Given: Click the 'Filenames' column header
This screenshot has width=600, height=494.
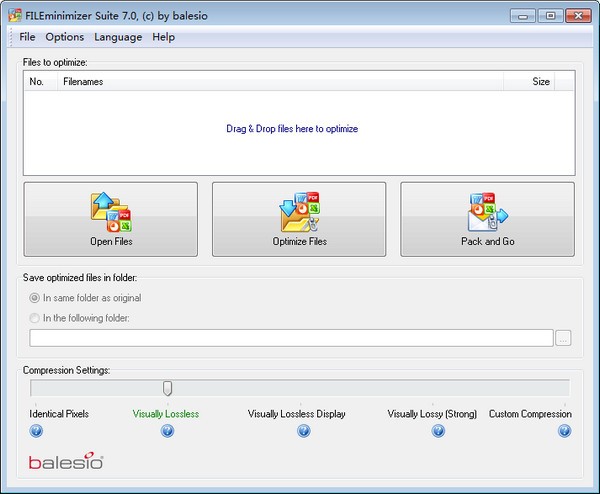Looking at the screenshot, I should click(280, 82).
